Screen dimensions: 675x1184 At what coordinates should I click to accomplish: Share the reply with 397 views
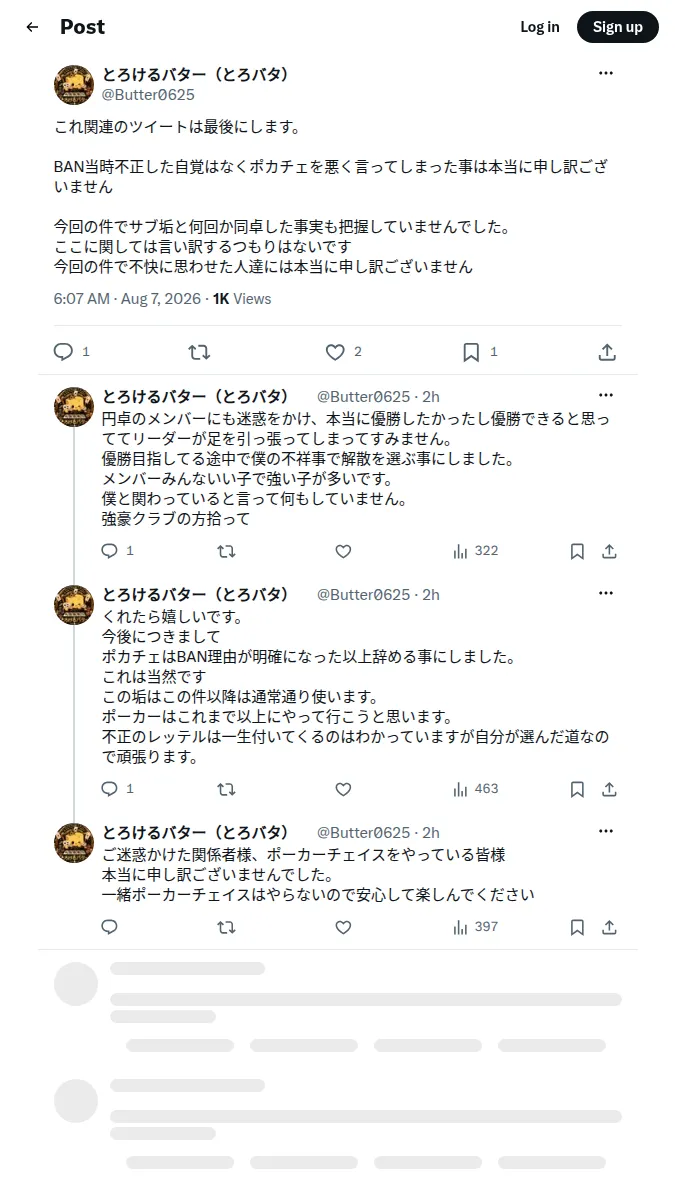tap(609, 927)
